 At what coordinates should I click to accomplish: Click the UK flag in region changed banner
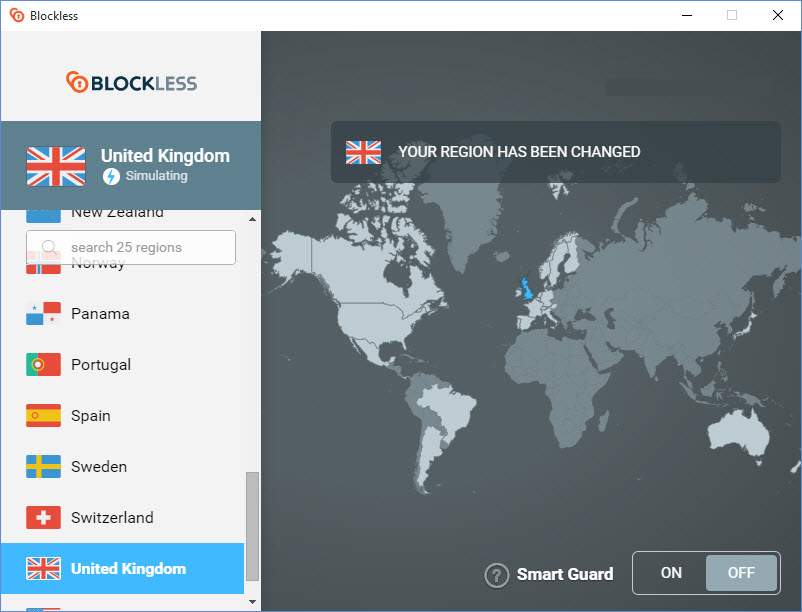point(363,152)
